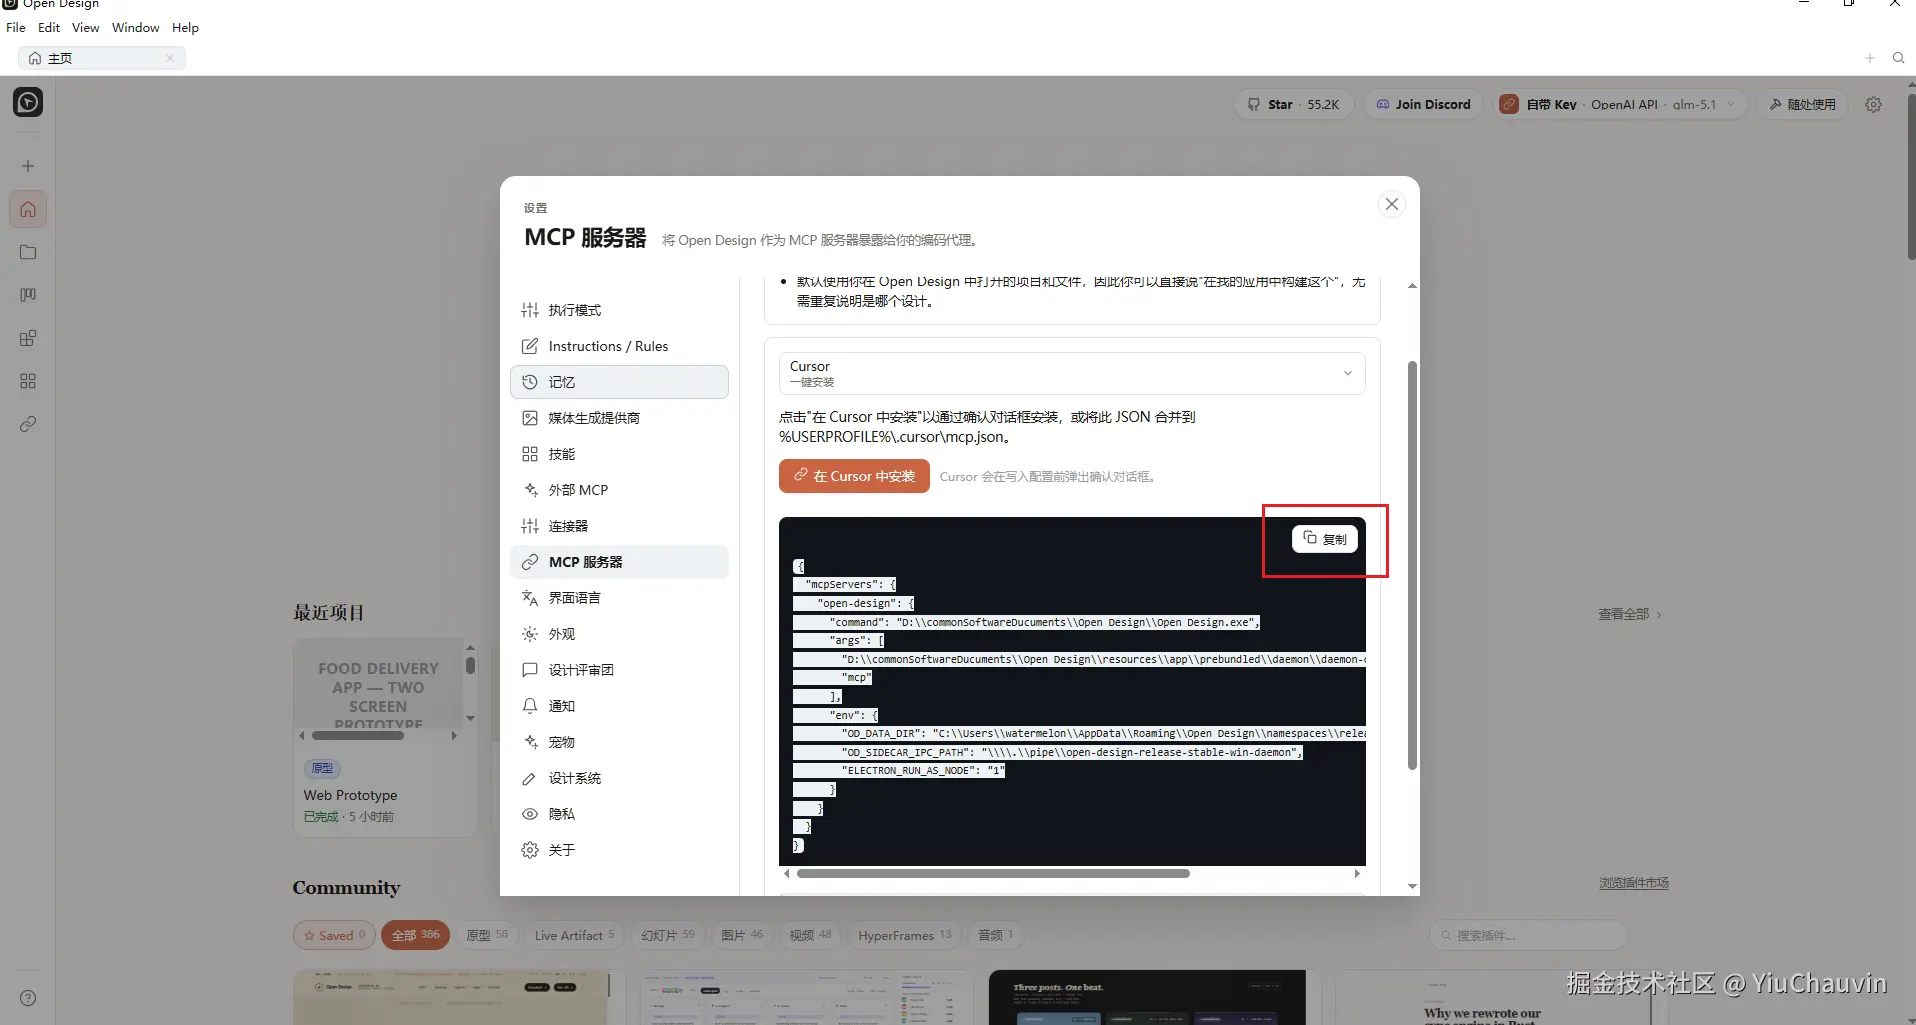Open the home icon in left sidebar
Image resolution: width=1916 pixels, height=1025 pixels.
tap(28, 209)
